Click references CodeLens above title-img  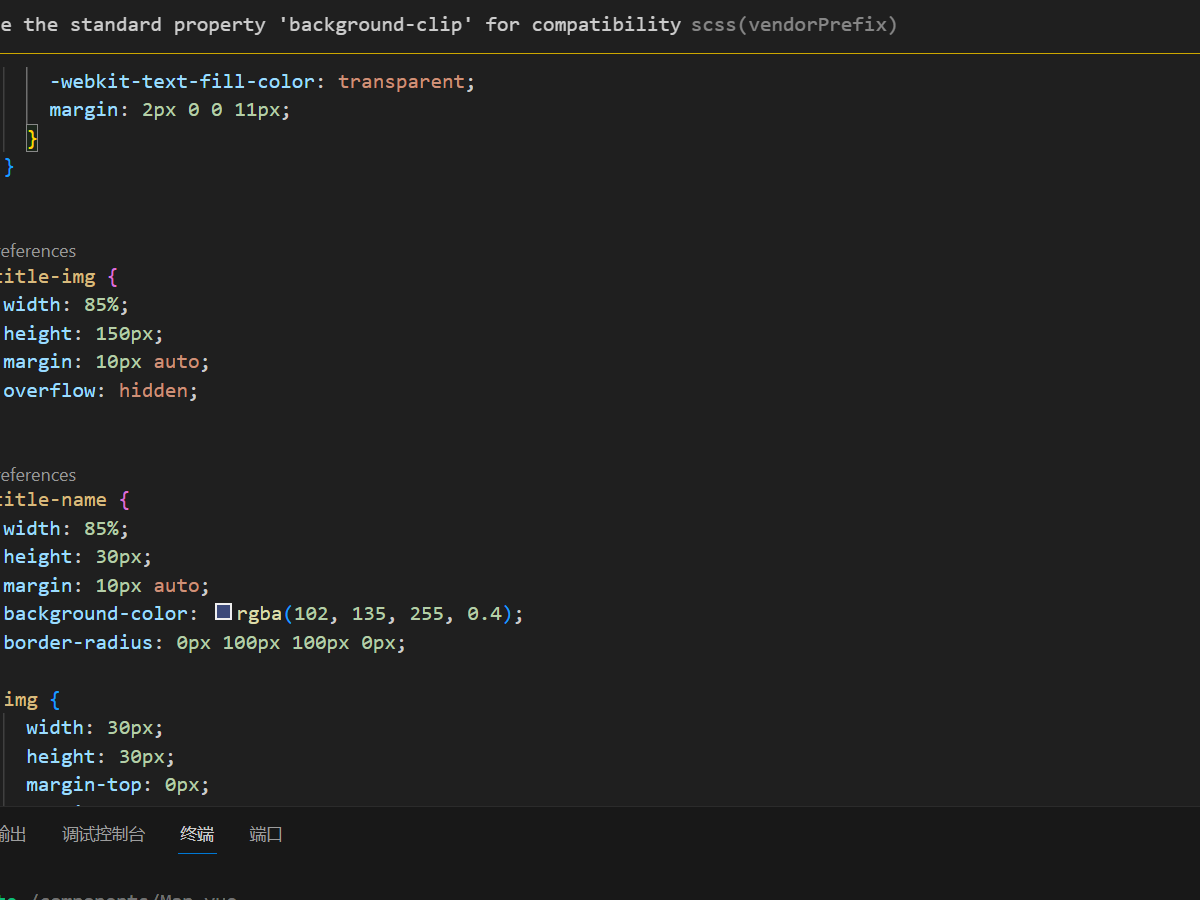coord(37,251)
